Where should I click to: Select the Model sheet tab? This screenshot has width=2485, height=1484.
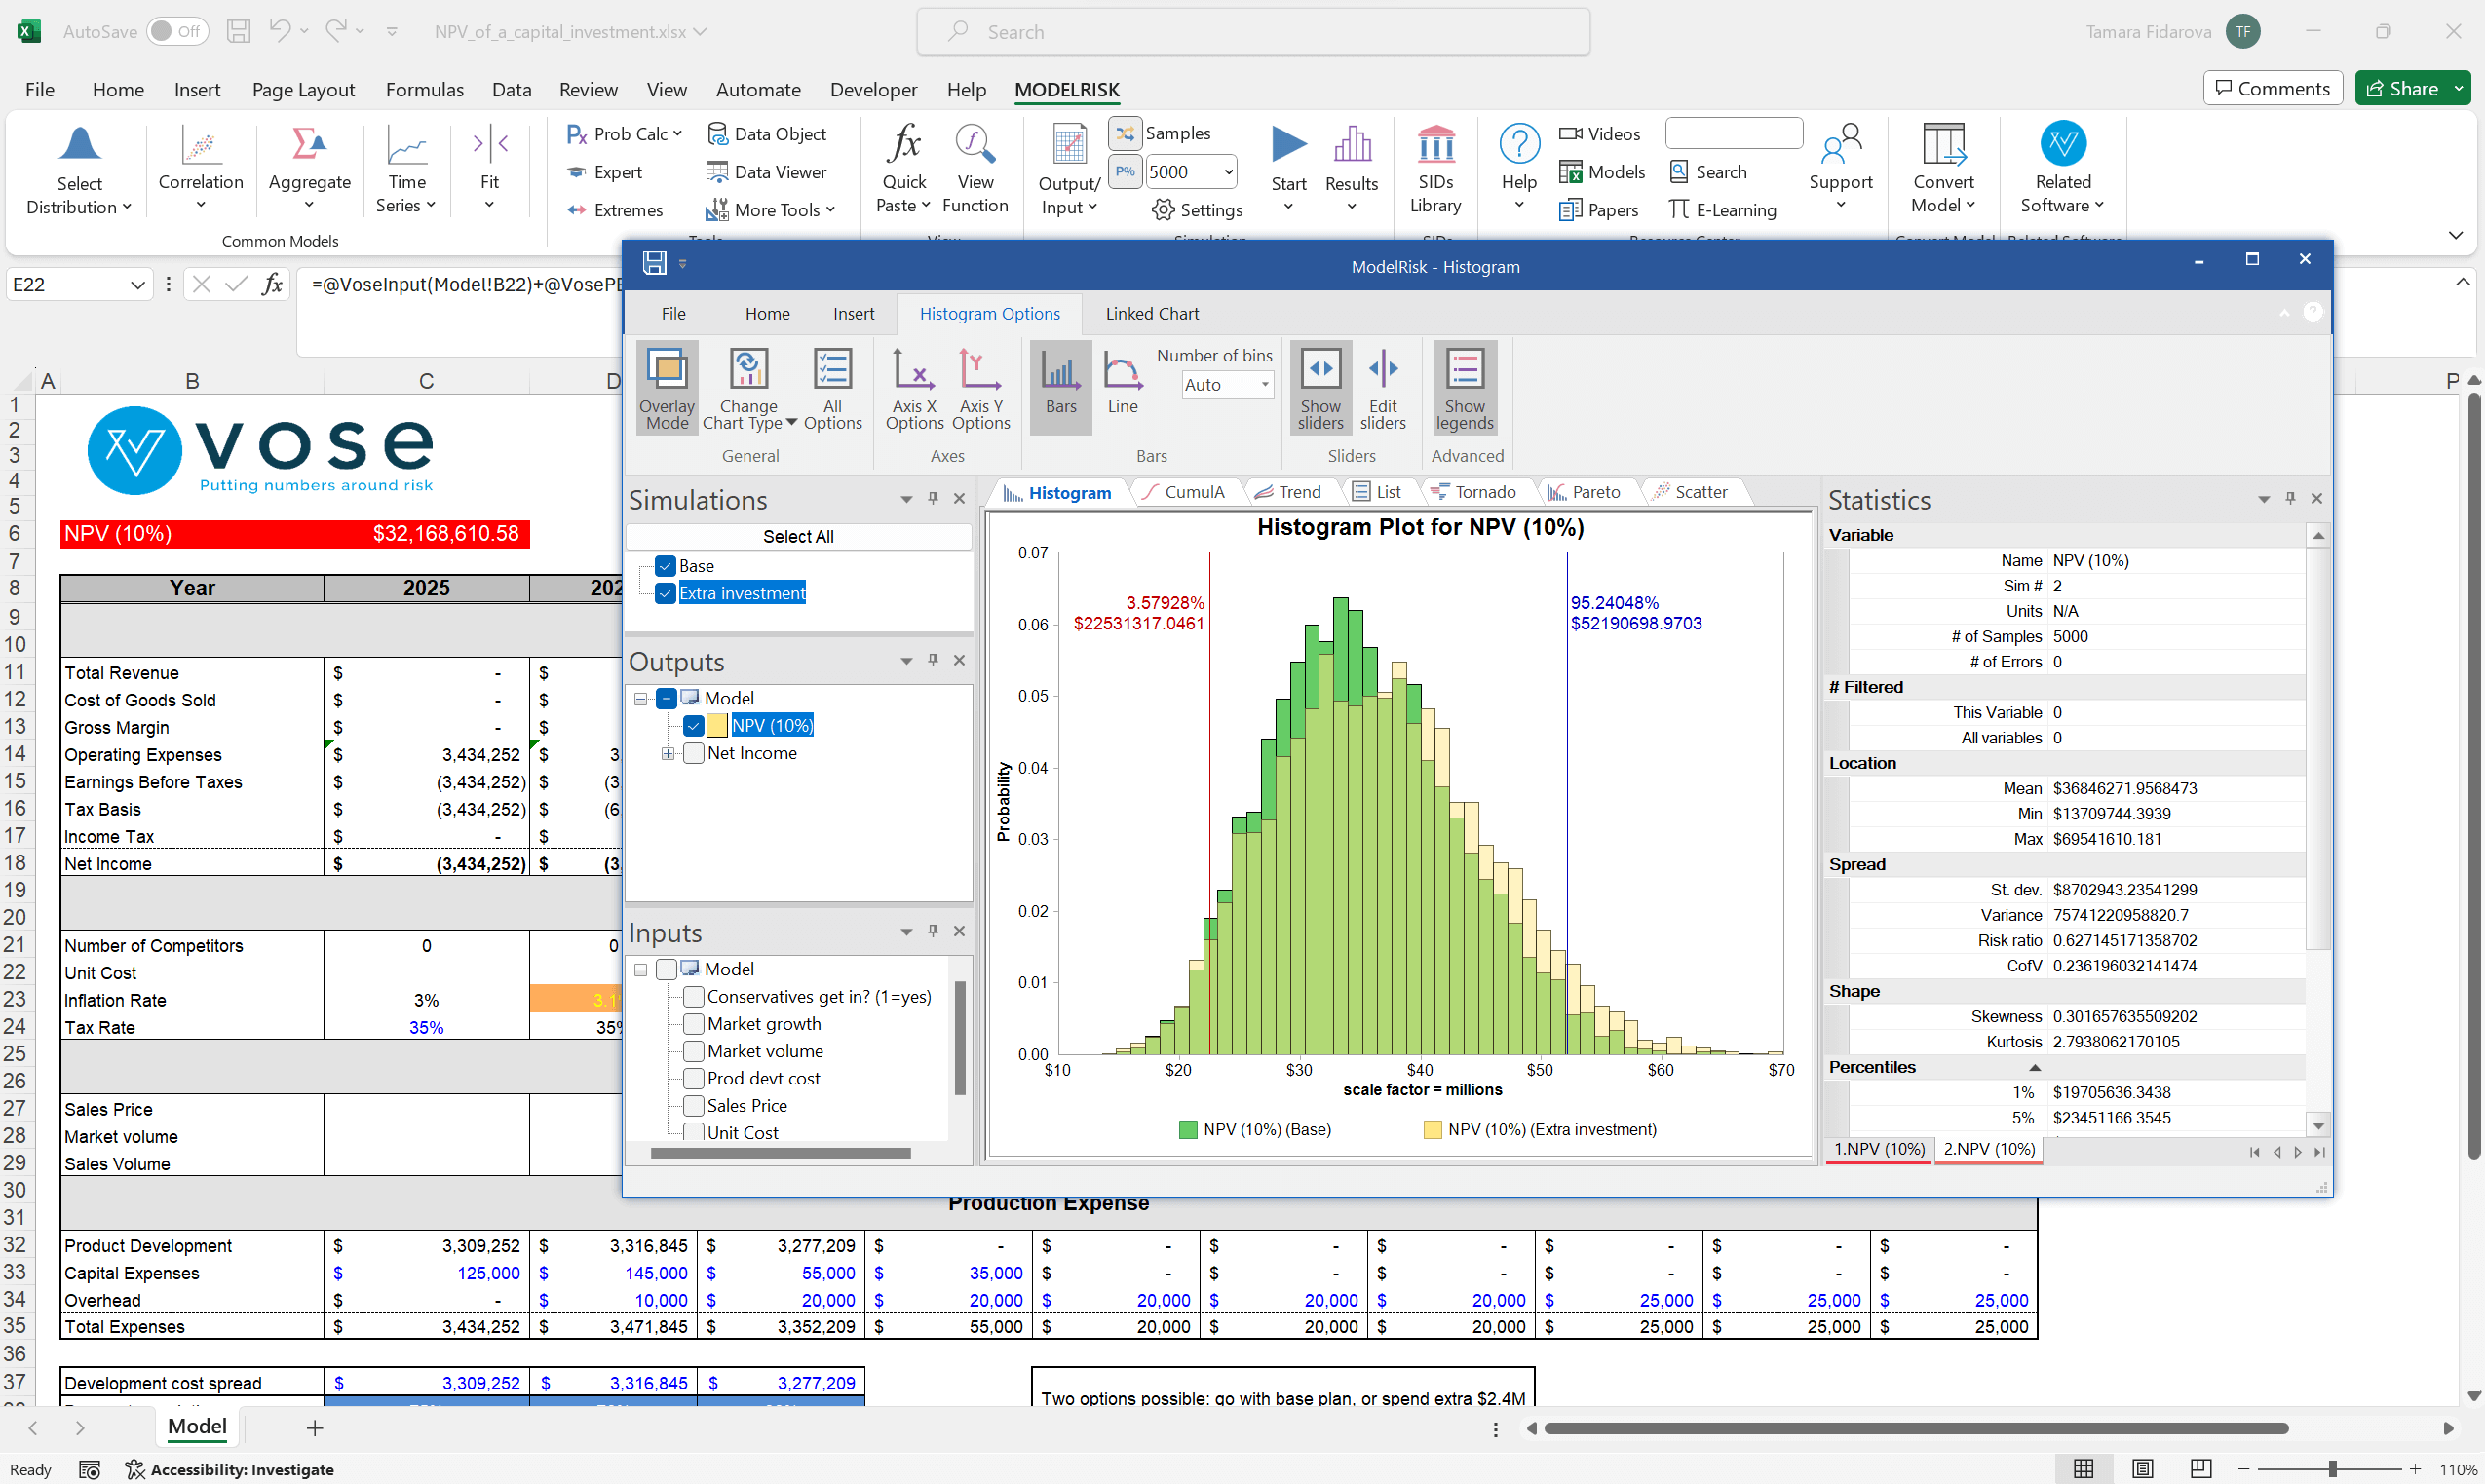point(196,1427)
